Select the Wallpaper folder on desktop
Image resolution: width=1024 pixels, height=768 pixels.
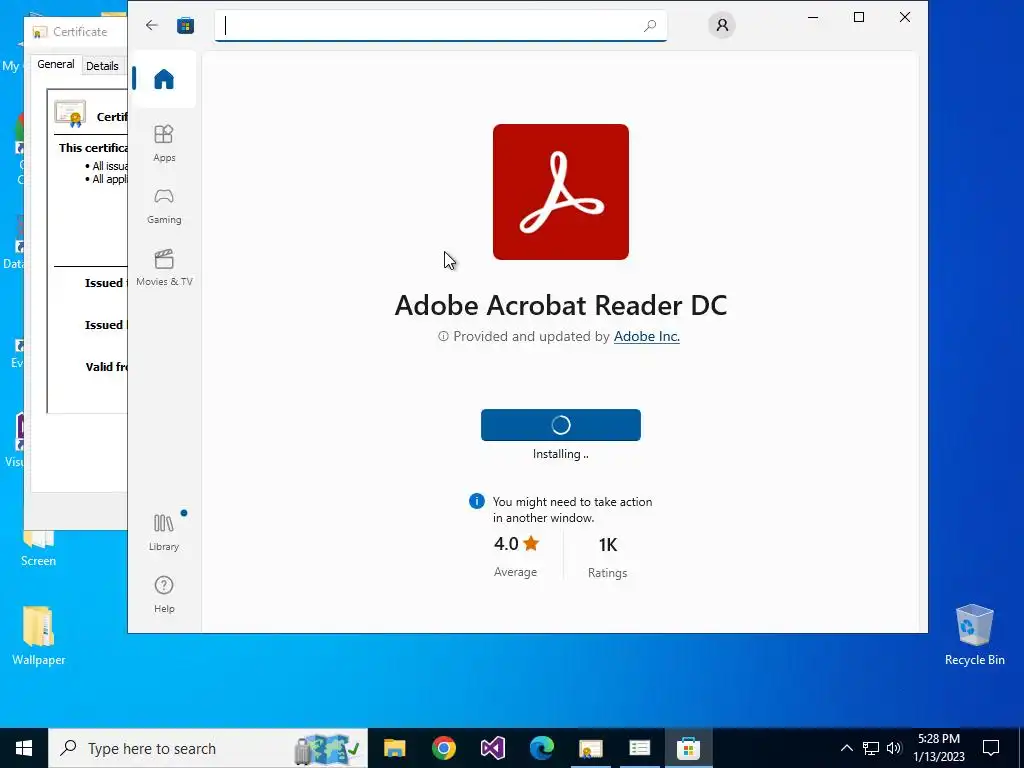[x=39, y=636]
